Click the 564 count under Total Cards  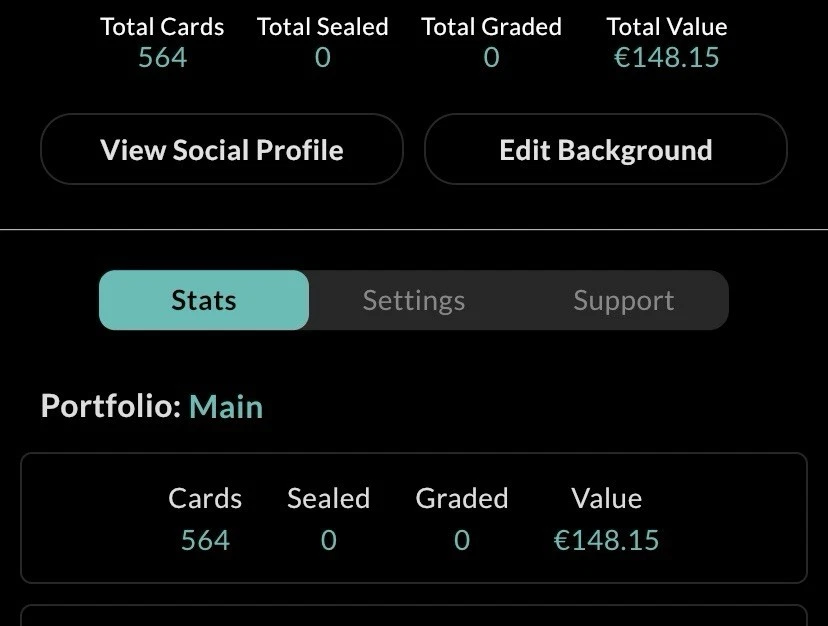pos(162,58)
